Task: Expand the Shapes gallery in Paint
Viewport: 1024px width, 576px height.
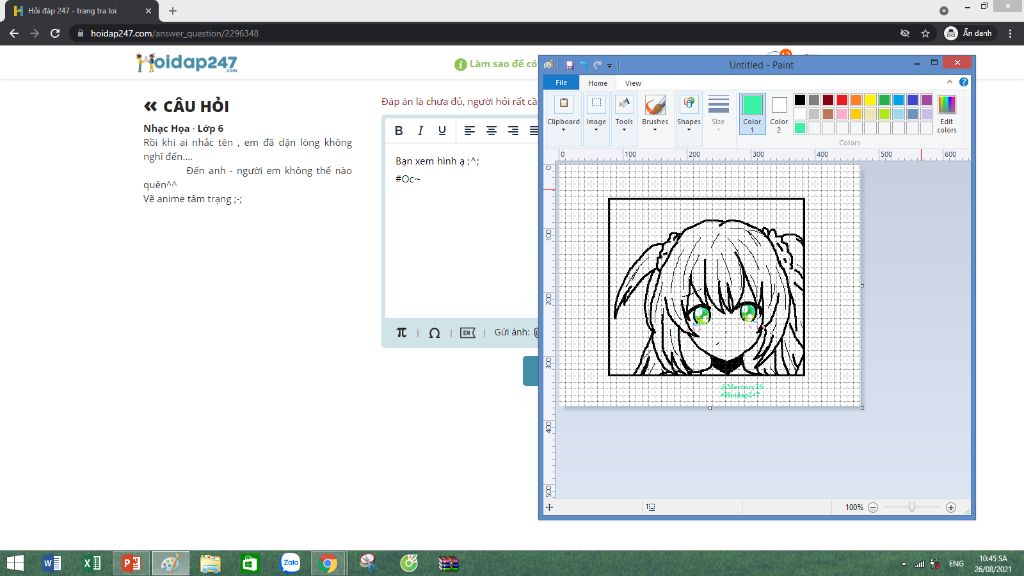Action: pyautogui.click(x=688, y=114)
